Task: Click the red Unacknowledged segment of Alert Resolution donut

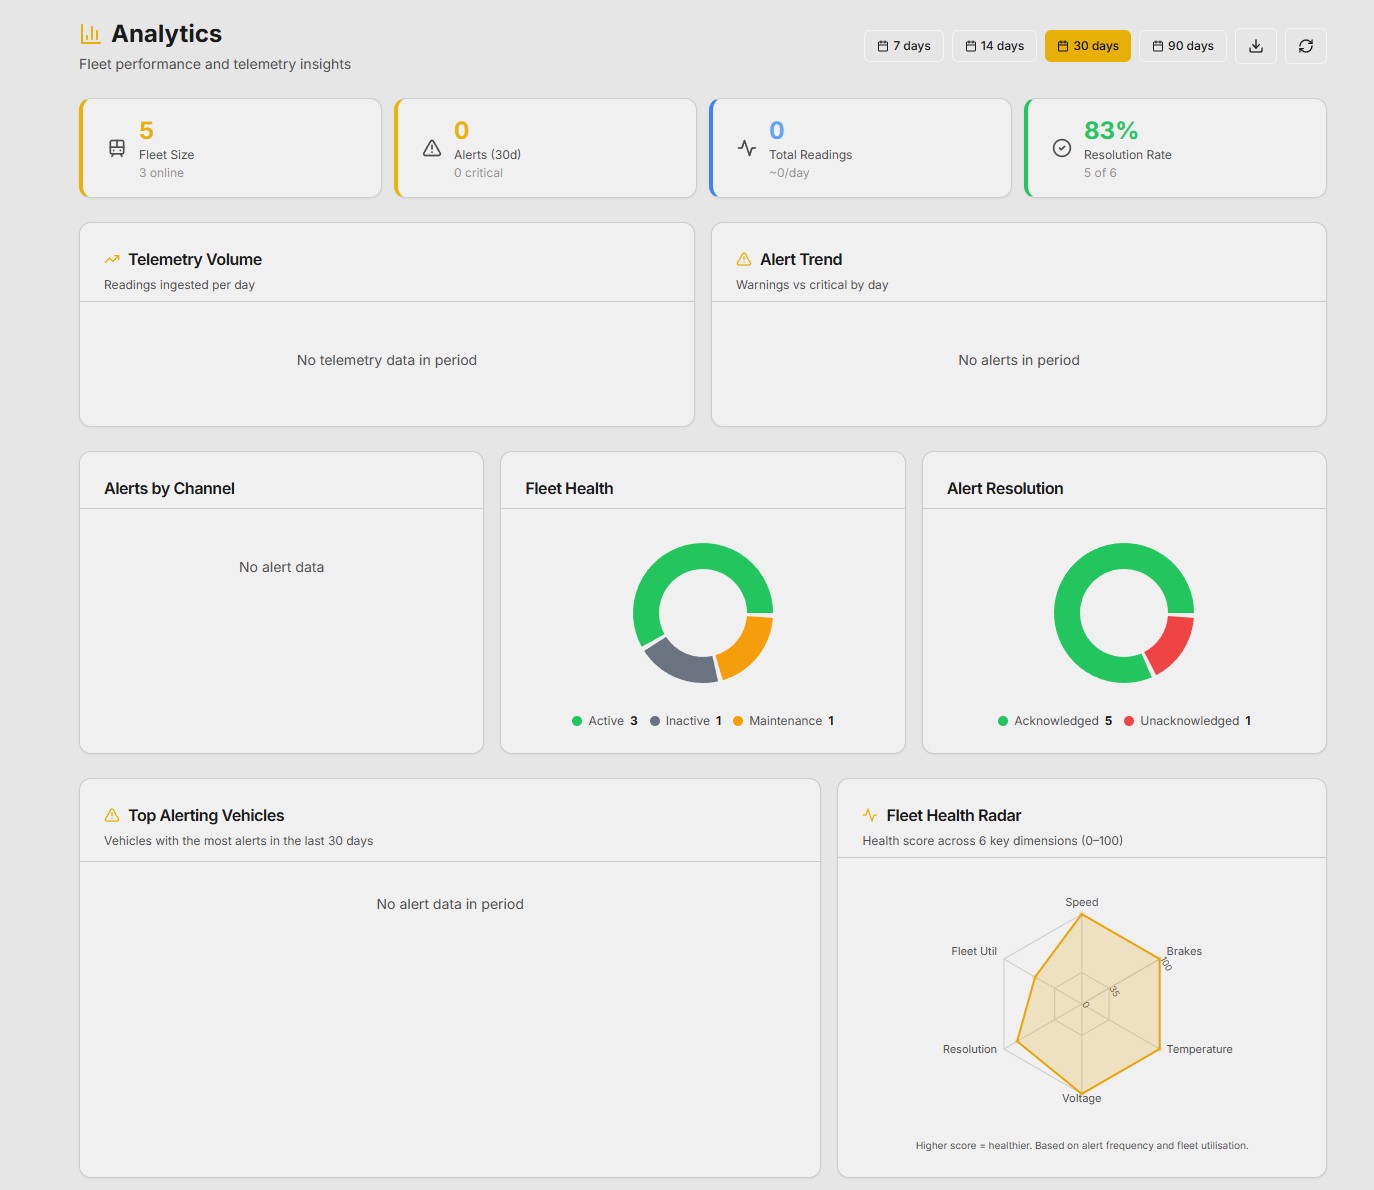Action: (1172, 646)
